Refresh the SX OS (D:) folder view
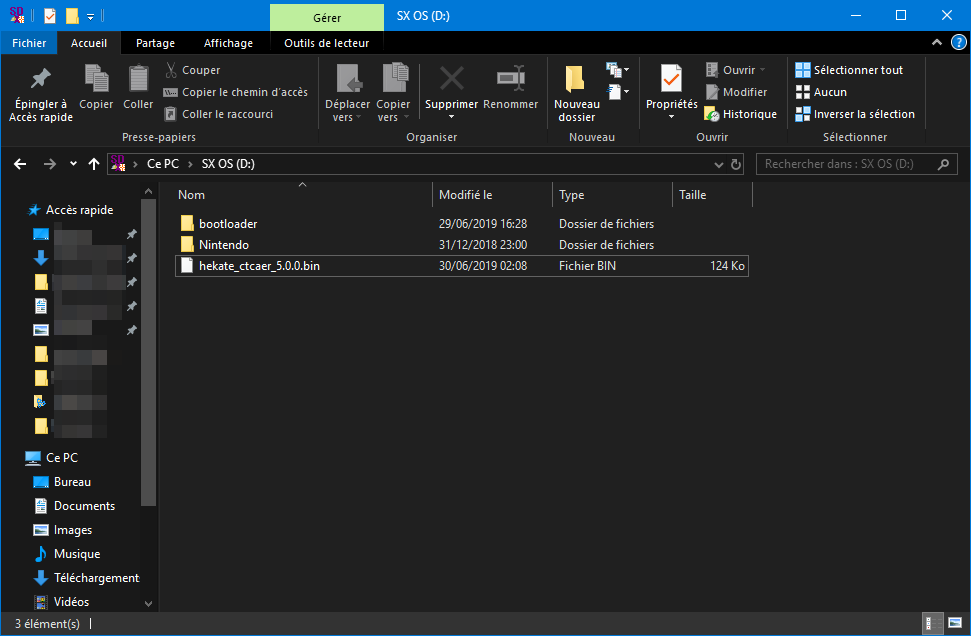 [x=736, y=164]
